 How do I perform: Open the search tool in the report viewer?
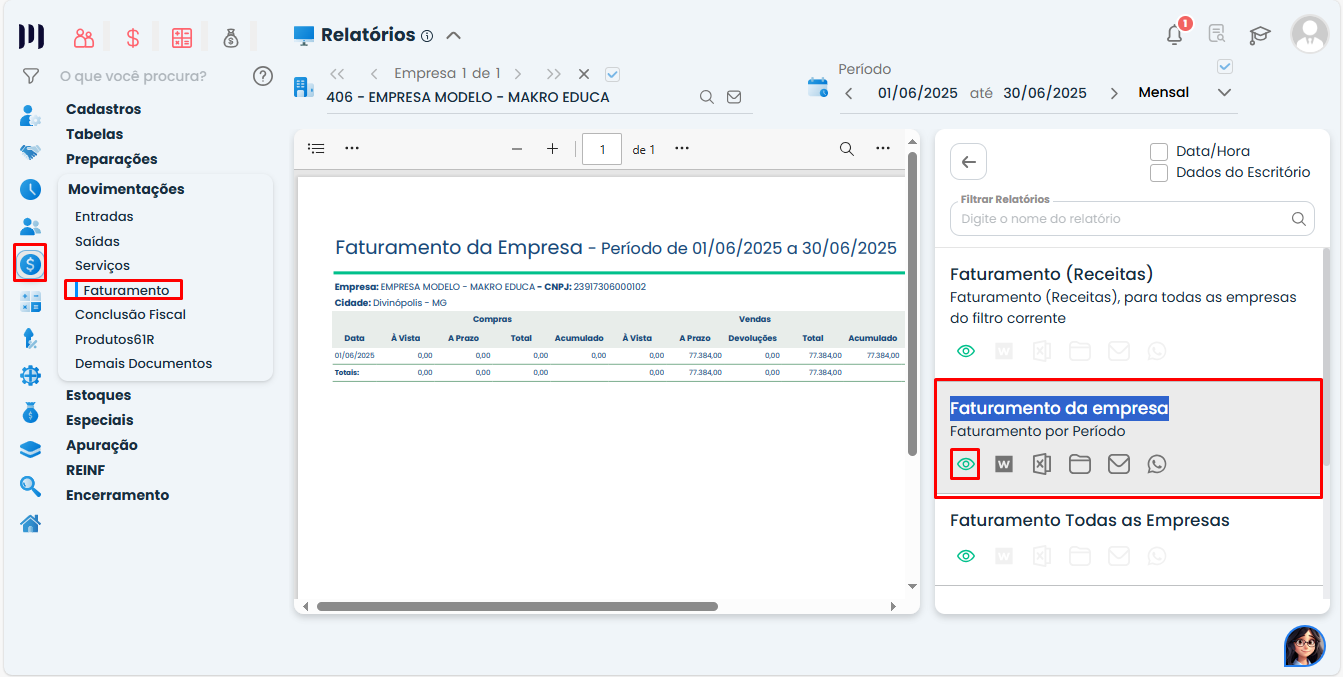(846, 148)
